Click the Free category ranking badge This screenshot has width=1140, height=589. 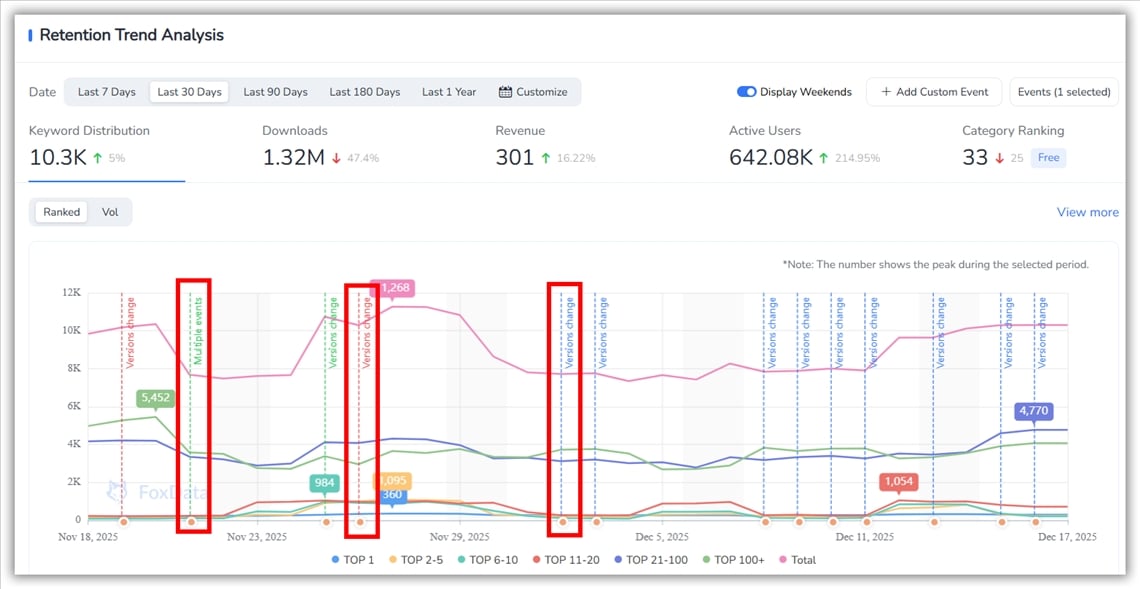coord(1049,158)
